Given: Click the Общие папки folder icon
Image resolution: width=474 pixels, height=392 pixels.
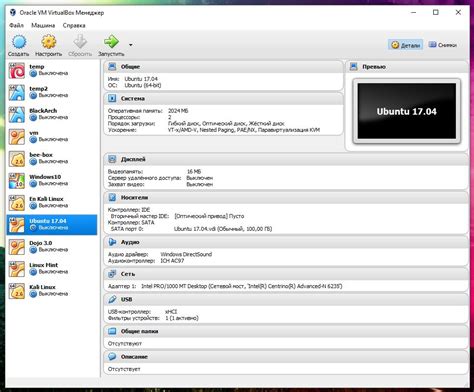Looking at the screenshot, I should 112,331.
